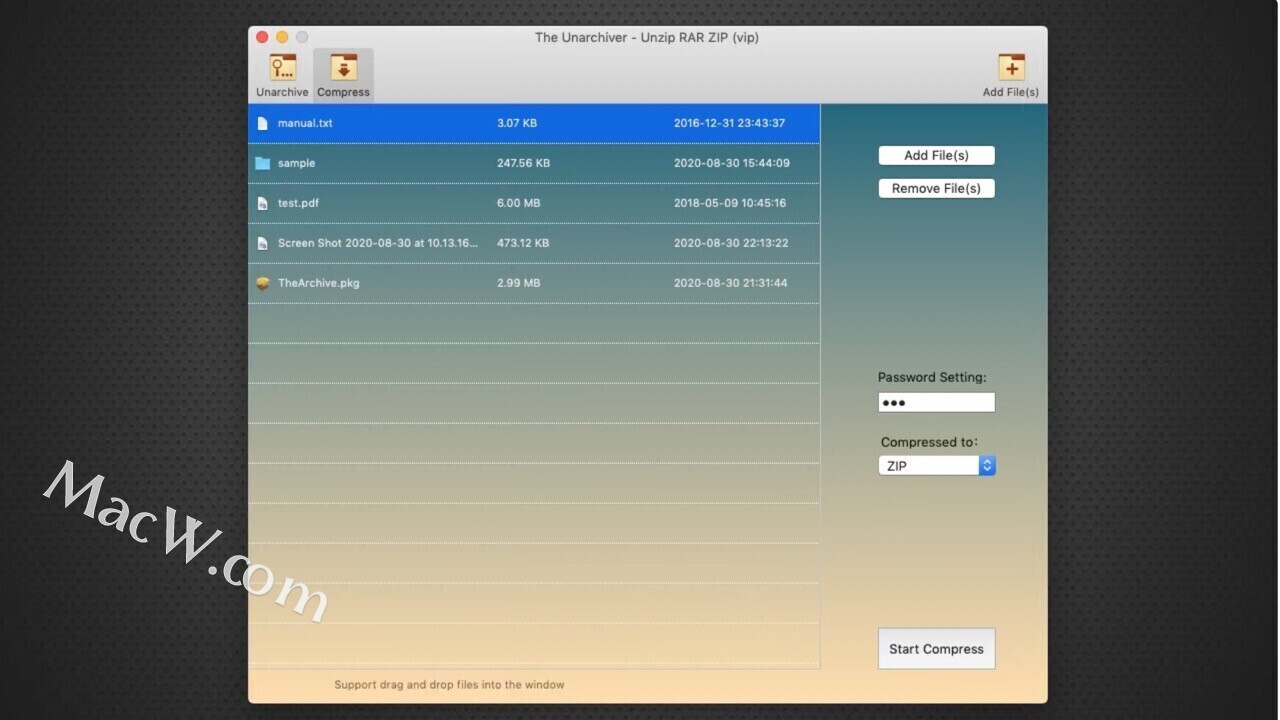Select the Screen Shot 2020-08-30 file name
Screen dimensions: 1280x720
[378, 243]
